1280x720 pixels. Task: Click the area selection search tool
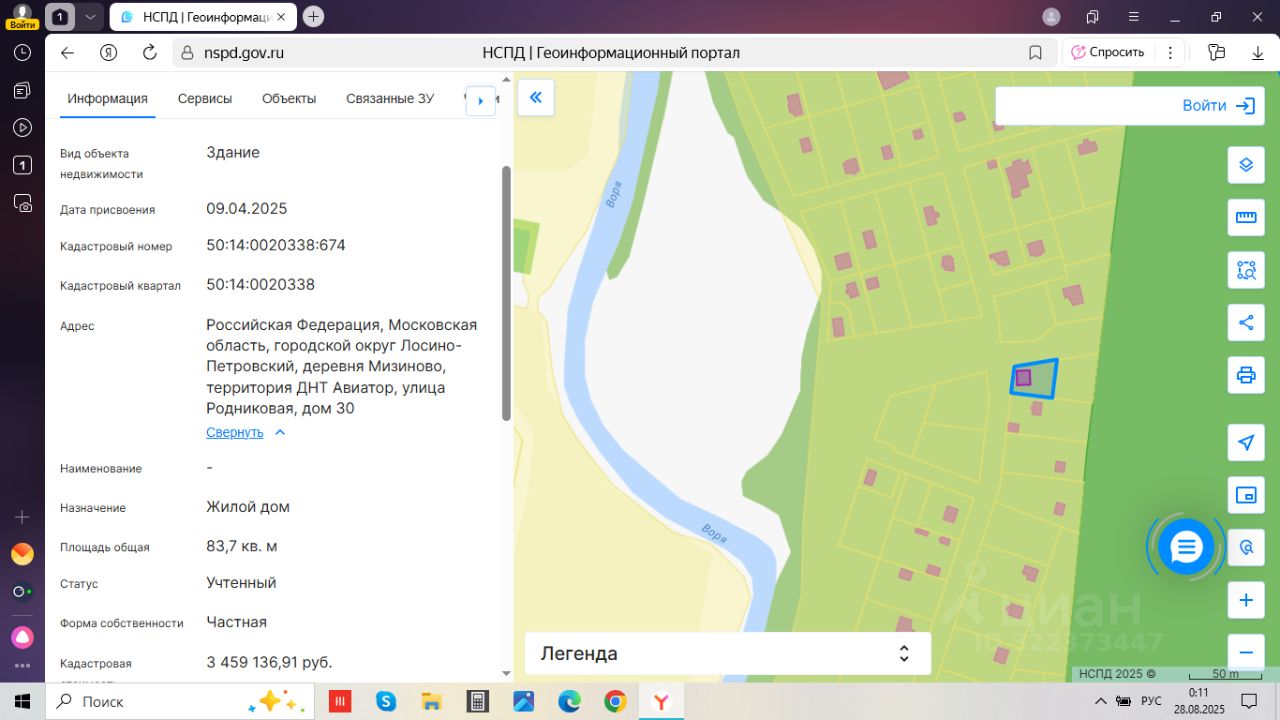(x=1246, y=270)
